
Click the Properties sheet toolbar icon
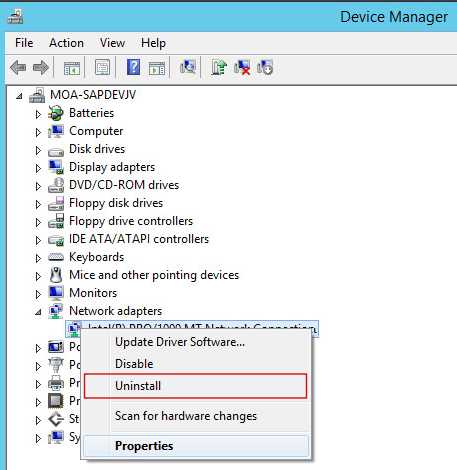(x=102, y=67)
